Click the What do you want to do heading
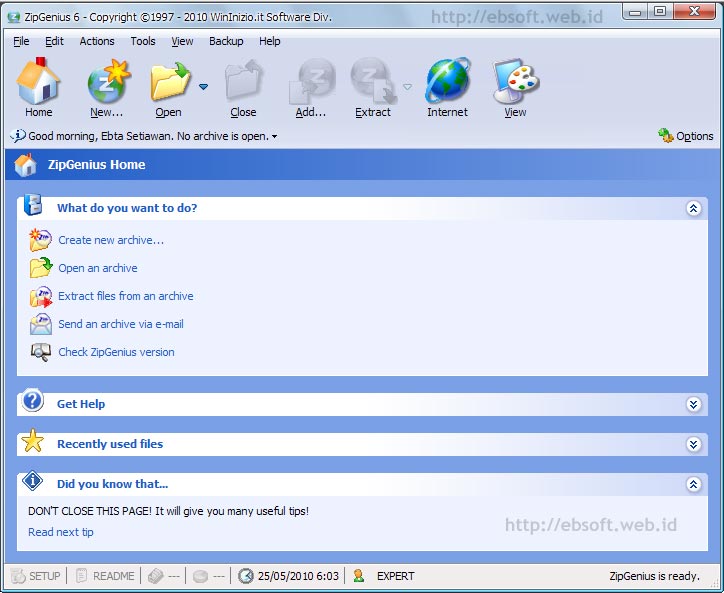 tap(127, 208)
